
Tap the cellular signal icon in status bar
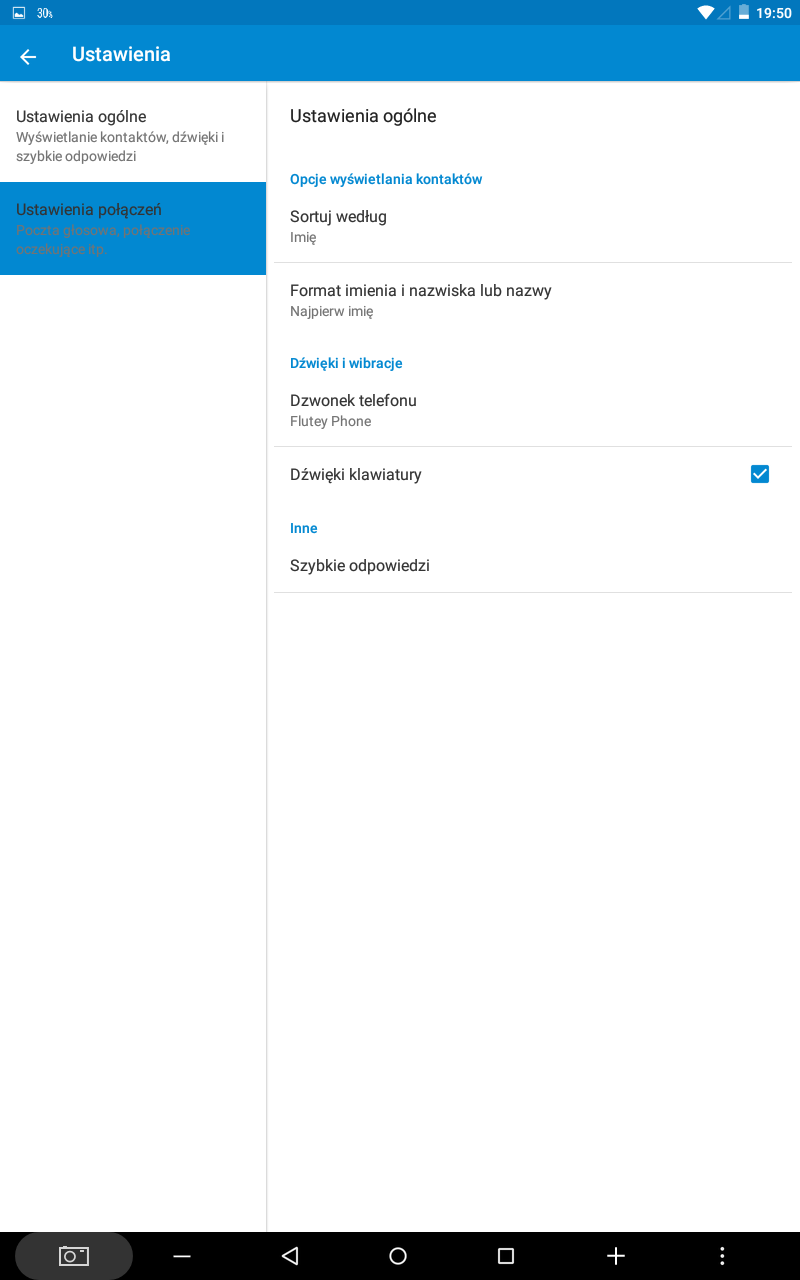pyautogui.click(x=724, y=13)
